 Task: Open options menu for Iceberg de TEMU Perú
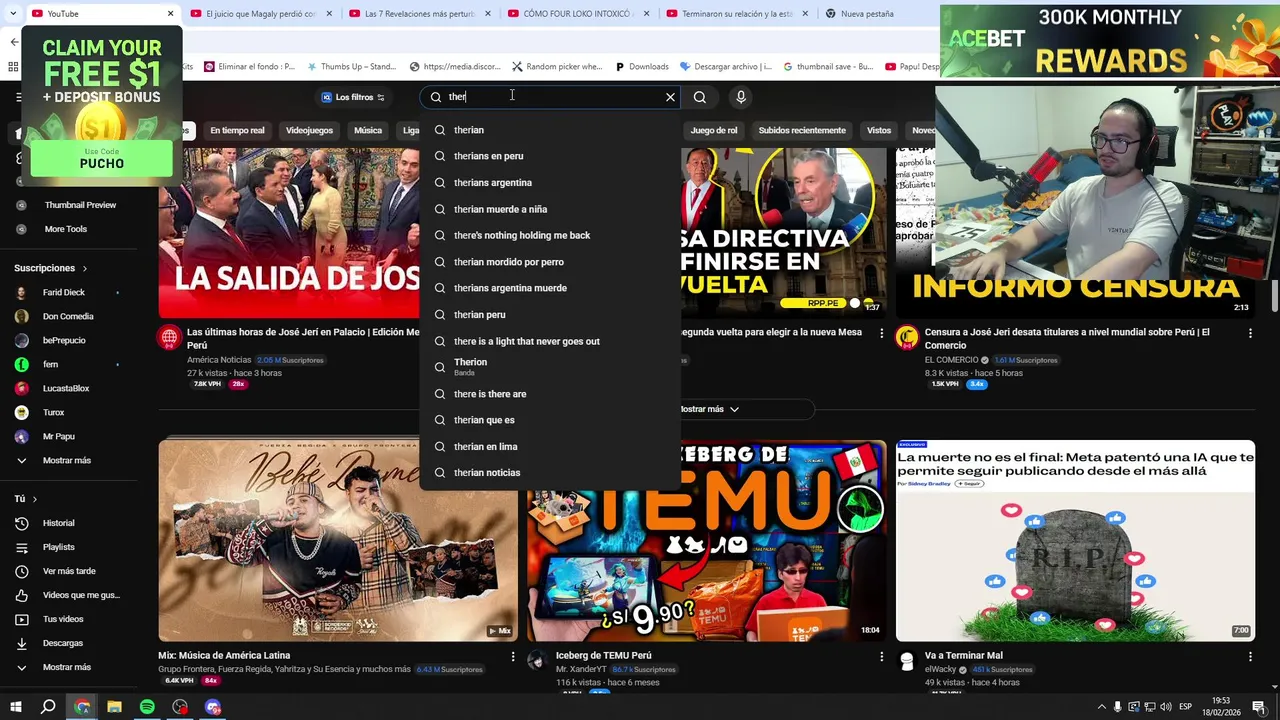coord(882,656)
